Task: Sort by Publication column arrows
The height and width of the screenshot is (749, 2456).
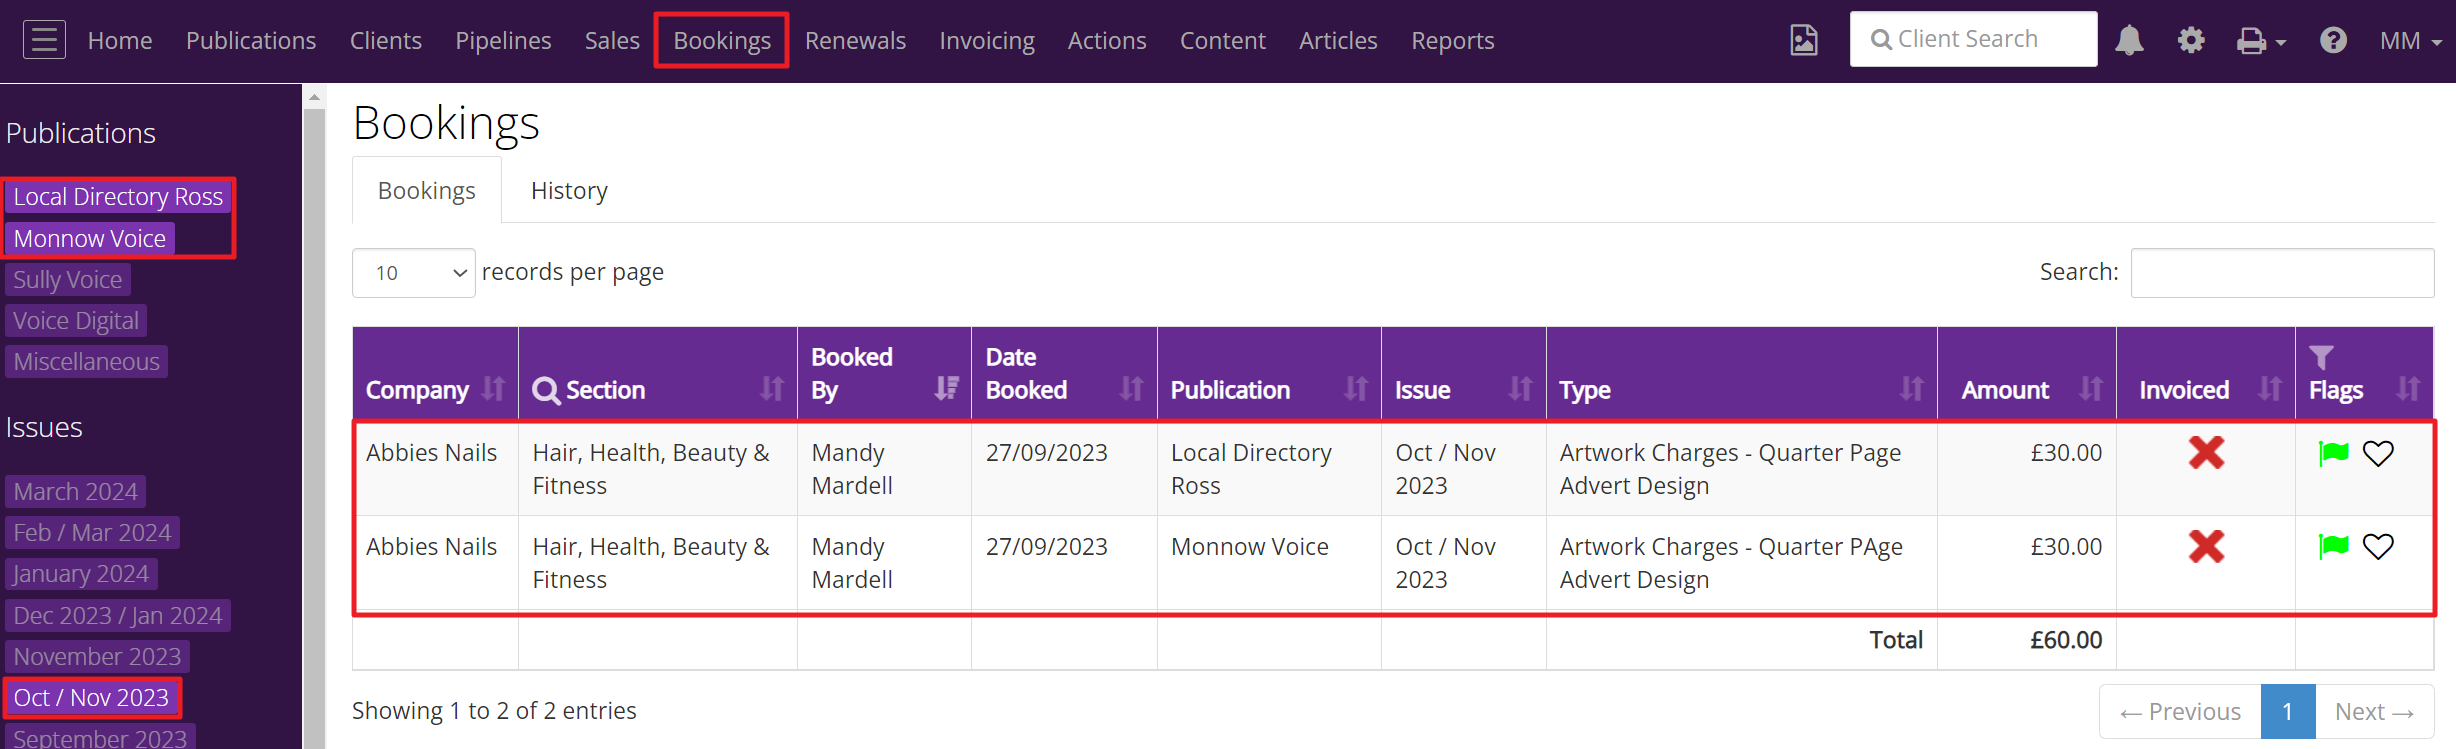Action: [1355, 389]
